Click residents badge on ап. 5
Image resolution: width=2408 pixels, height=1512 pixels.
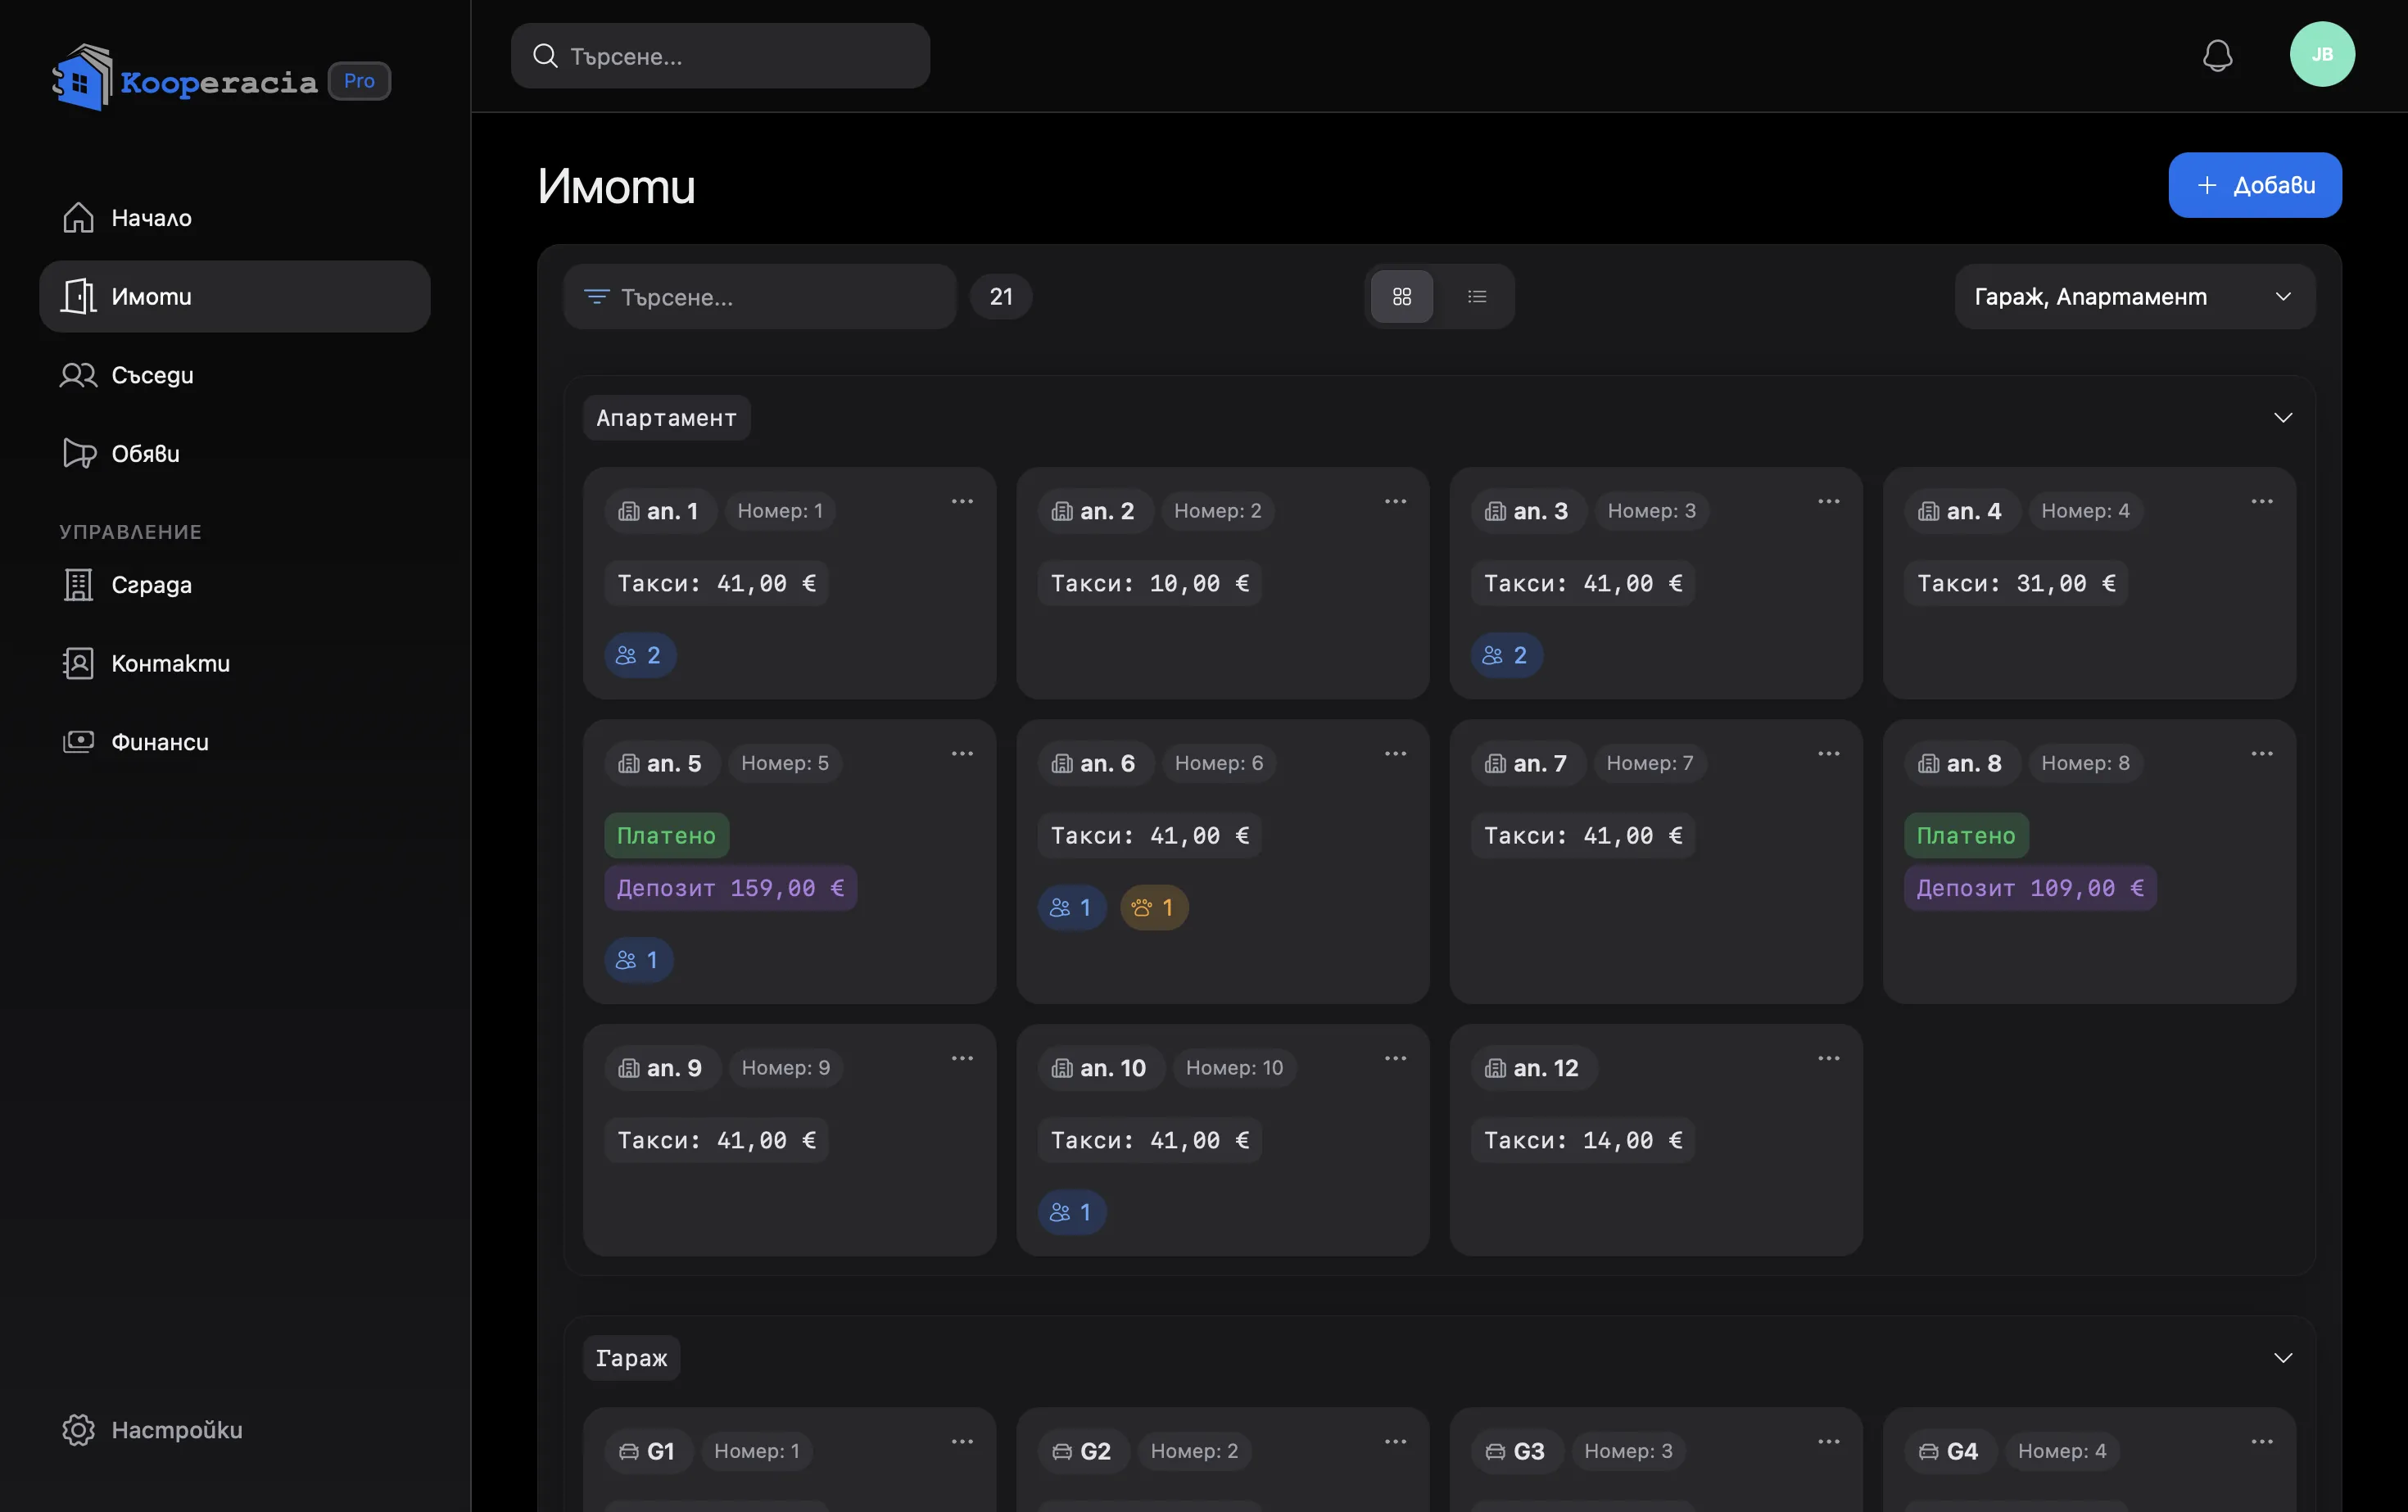coord(638,960)
